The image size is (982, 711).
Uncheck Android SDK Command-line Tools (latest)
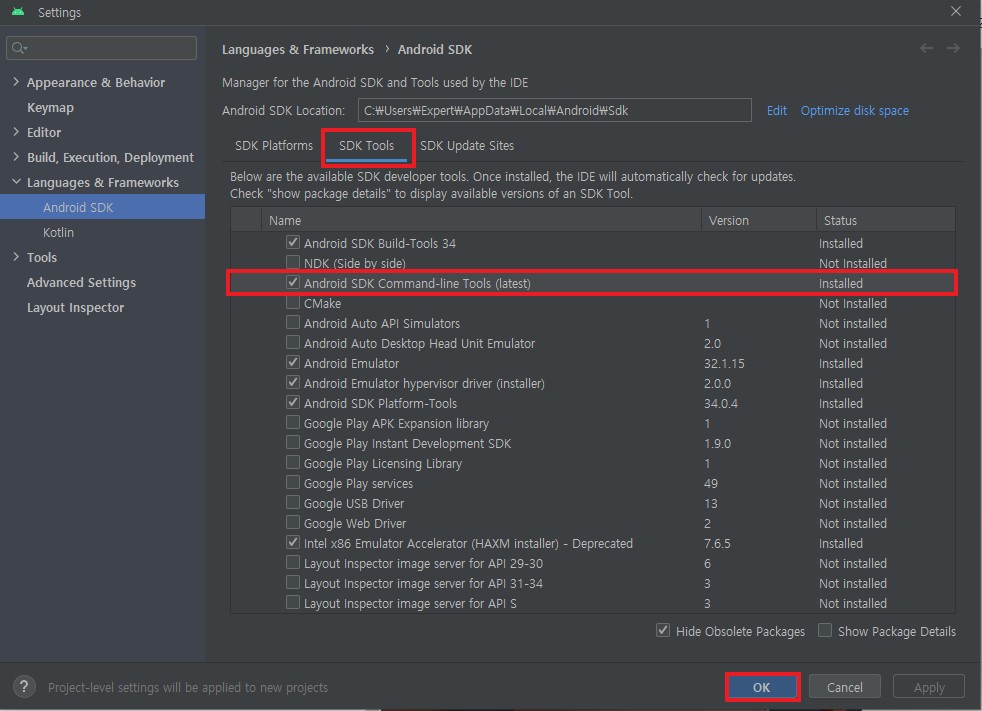tap(292, 282)
